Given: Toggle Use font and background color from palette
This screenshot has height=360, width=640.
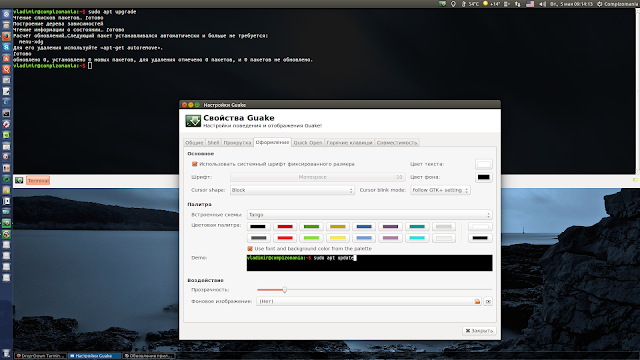Looking at the screenshot, I should [x=250, y=249].
